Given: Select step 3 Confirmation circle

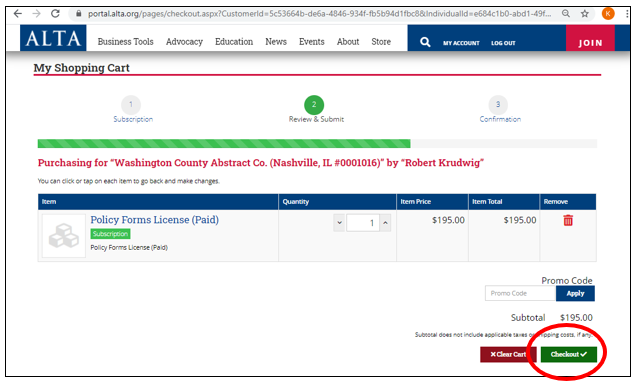Looking at the screenshot, I should [498, 105].
